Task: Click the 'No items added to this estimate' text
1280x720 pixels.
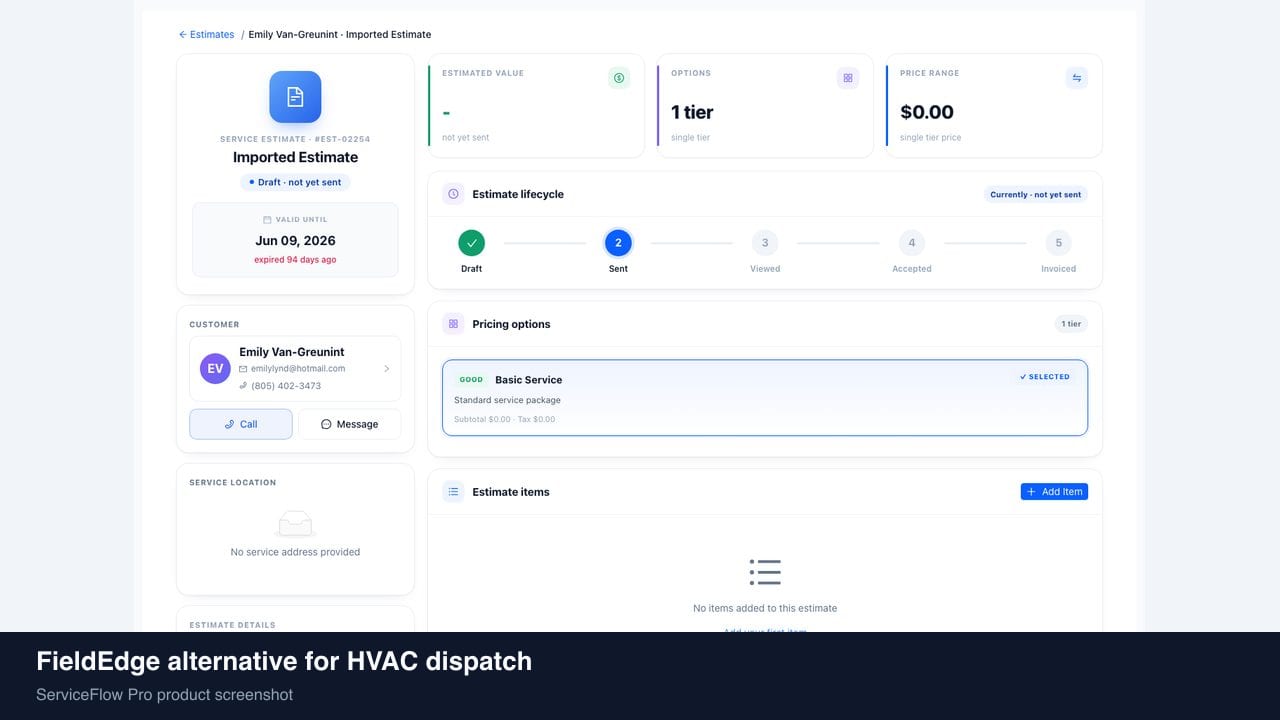Action: [x=765, y=608]
